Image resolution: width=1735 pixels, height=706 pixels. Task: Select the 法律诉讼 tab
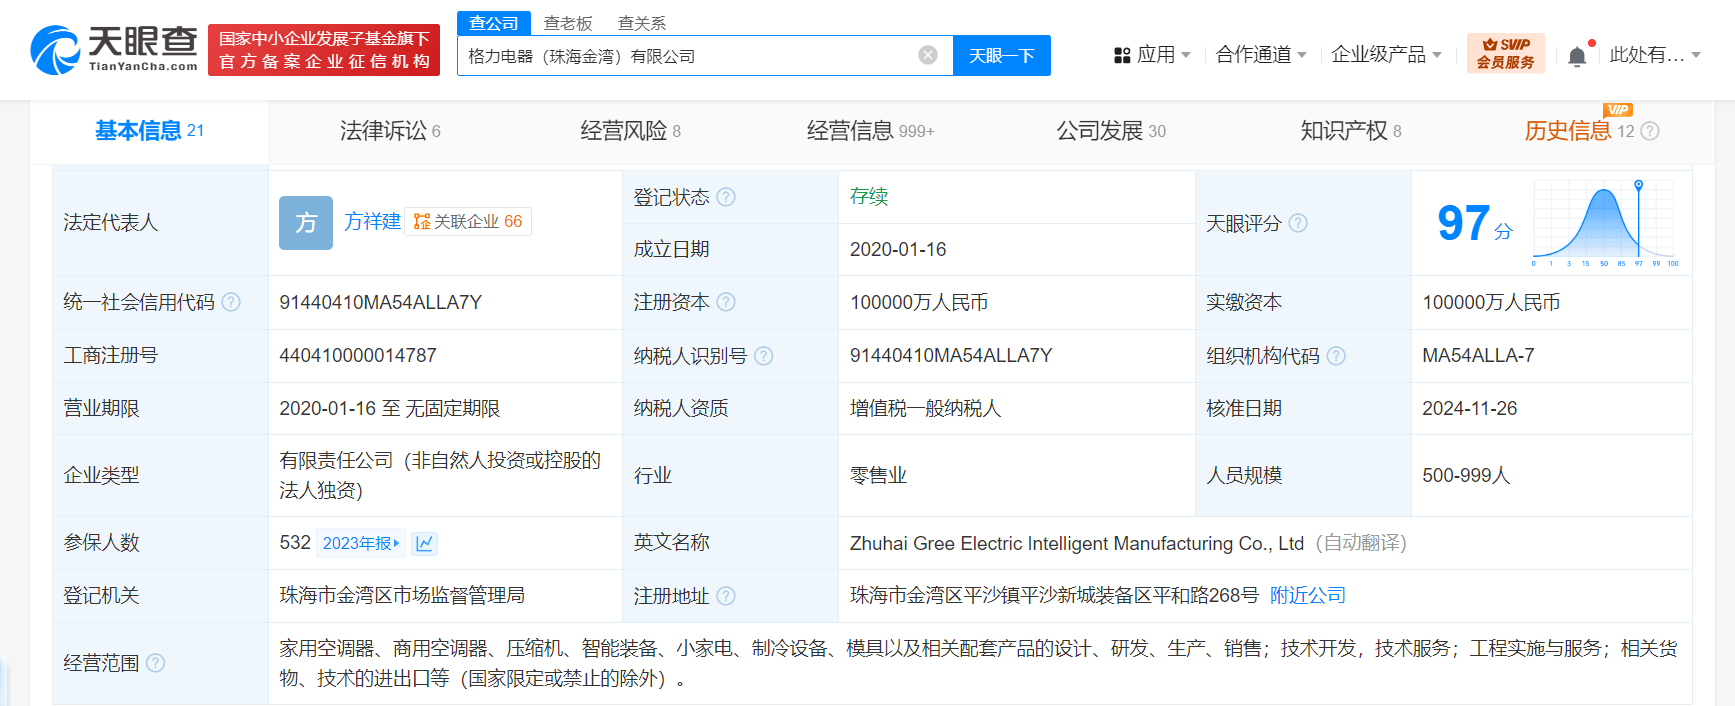390,131
